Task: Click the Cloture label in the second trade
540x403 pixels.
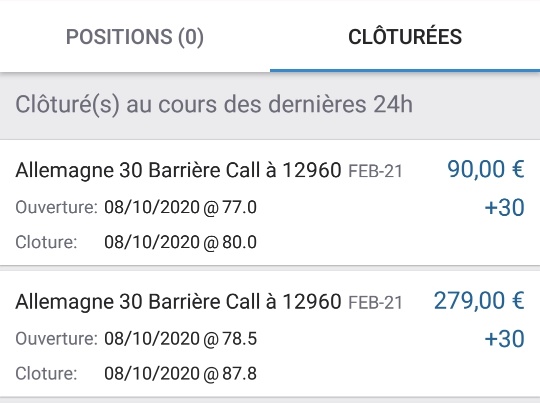Action: point(46,373)
